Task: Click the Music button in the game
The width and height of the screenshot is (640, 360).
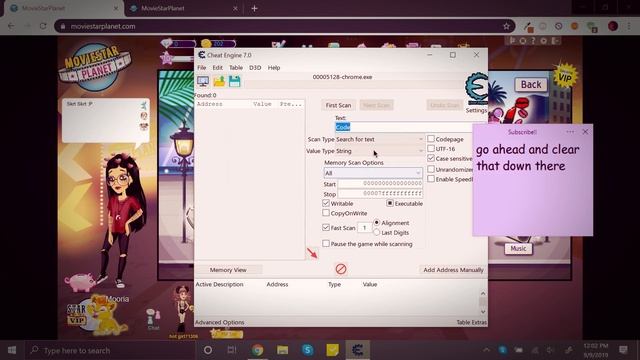Action: coord(518,249)
